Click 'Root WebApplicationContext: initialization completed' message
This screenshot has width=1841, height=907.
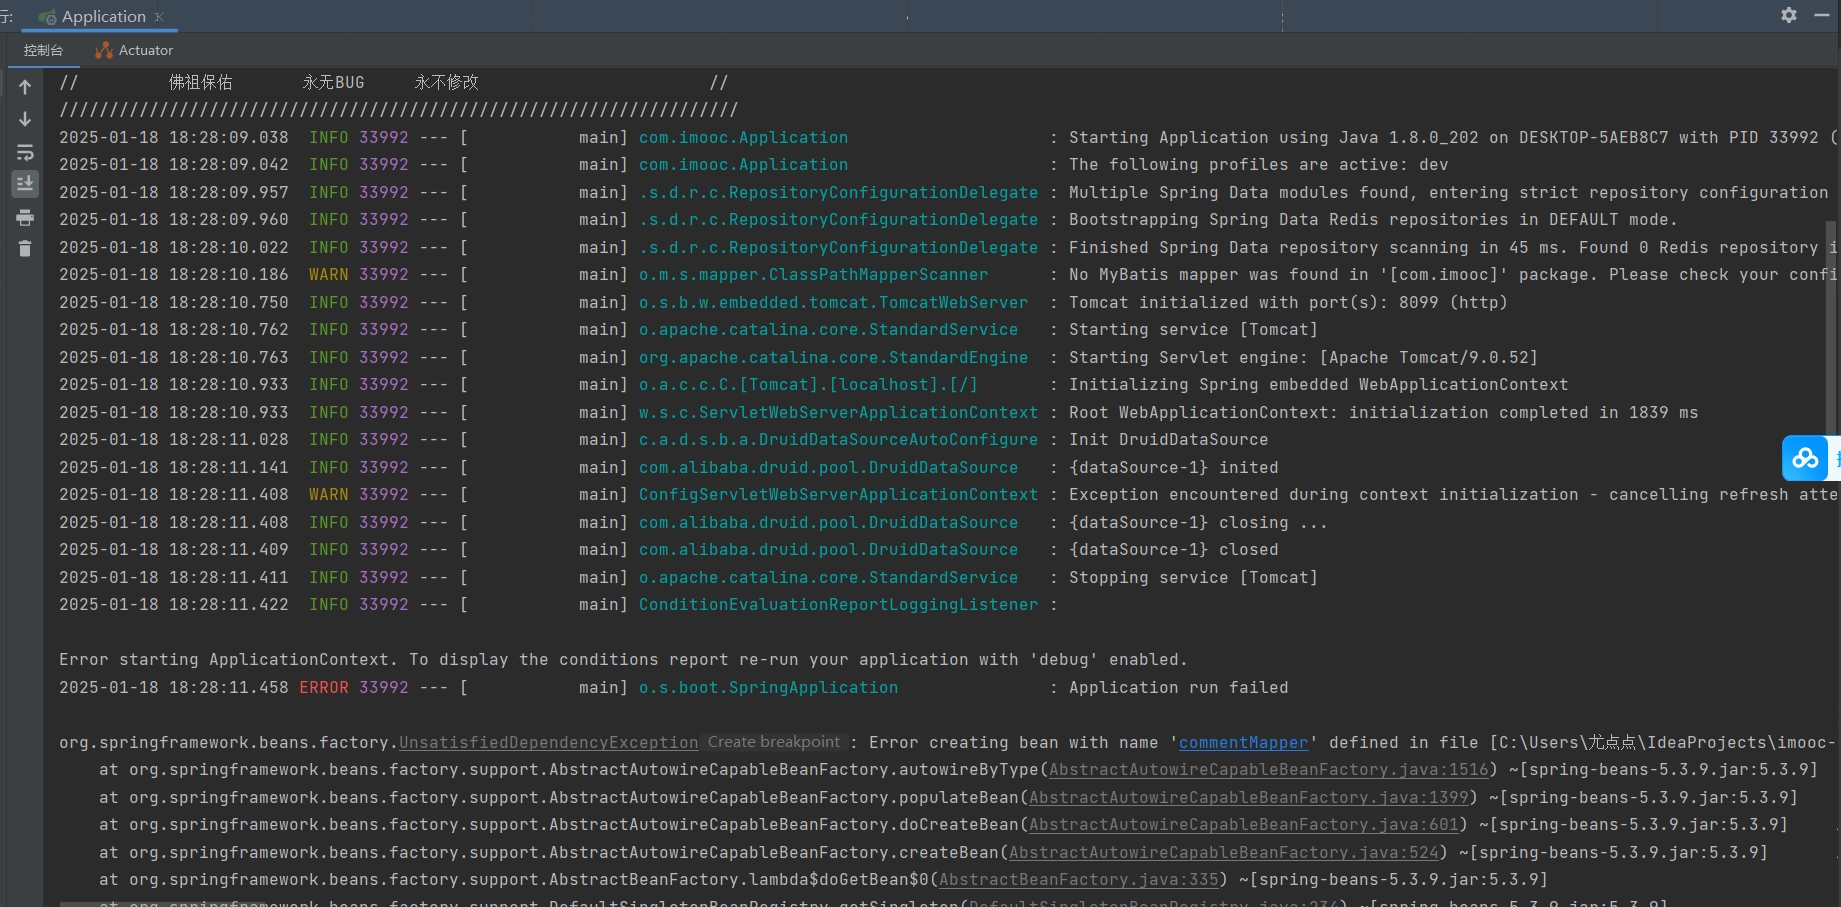click(1383, 413)
